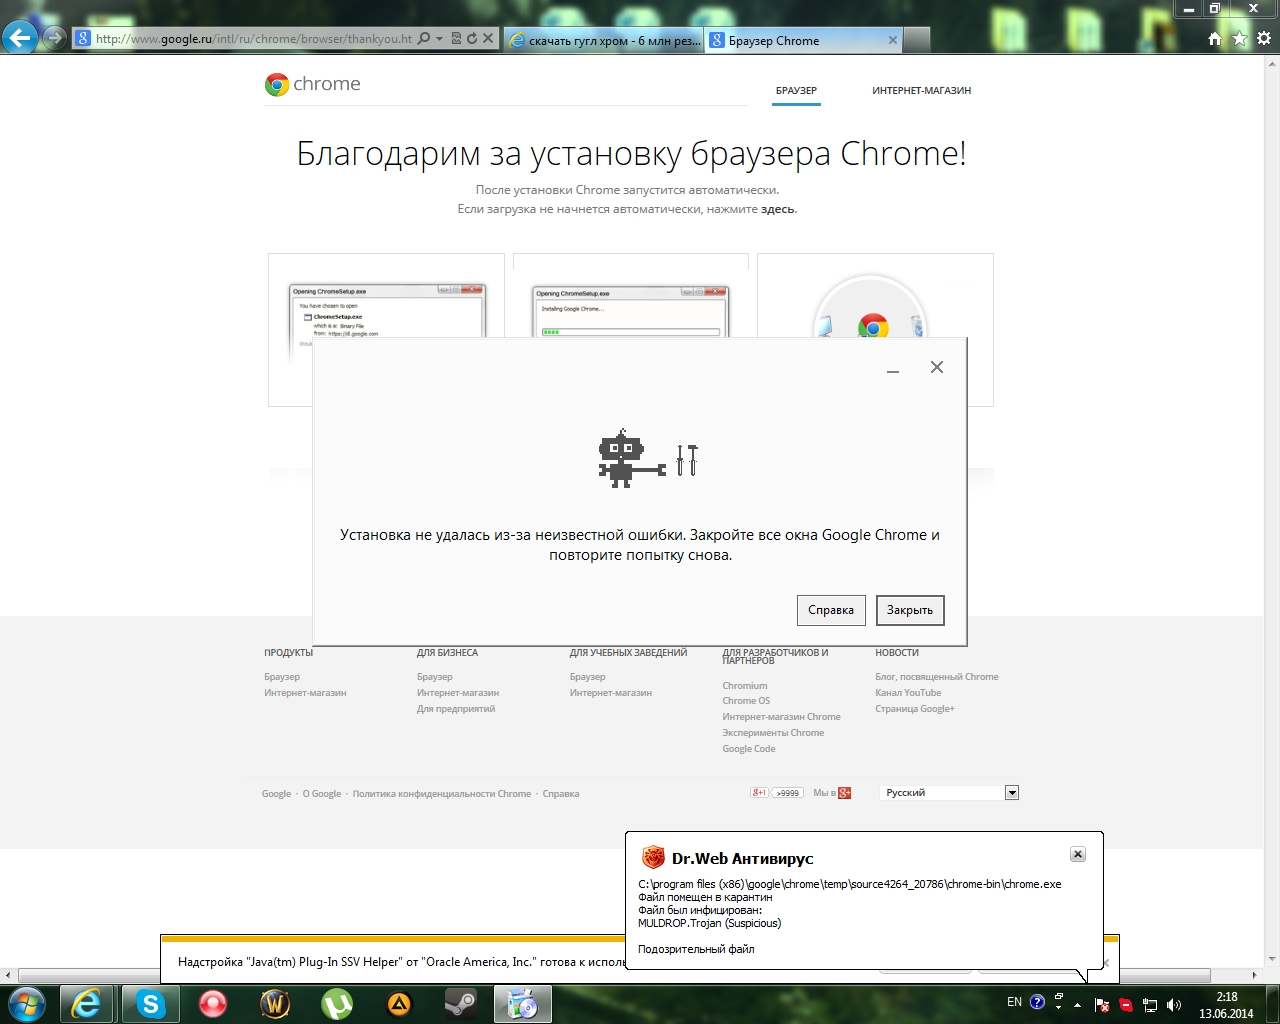Click the Google+ 'Мы в' badge icon
Image resolution: width=1280 pixels, height=1024 pixels.
pos(845,793)
